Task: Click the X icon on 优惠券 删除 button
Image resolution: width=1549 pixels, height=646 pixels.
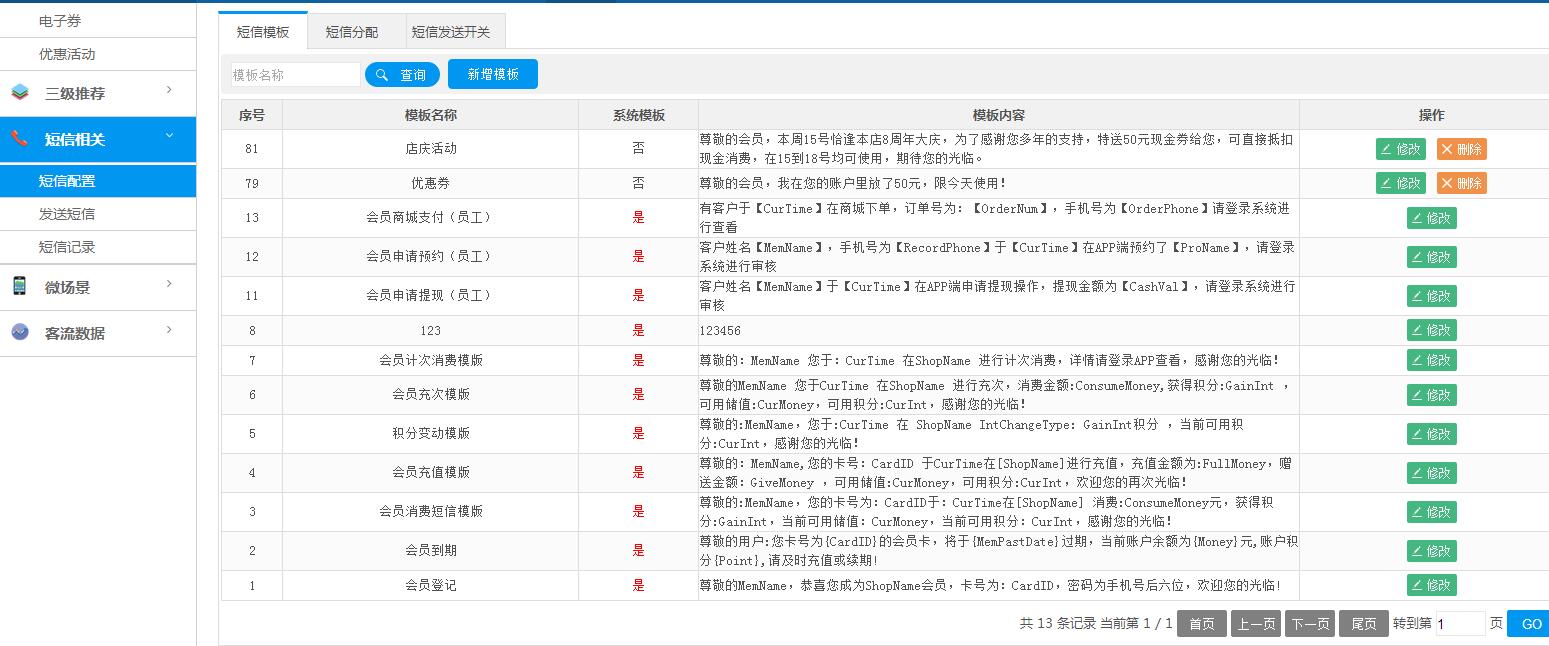Action: [x=1447, y=183]
